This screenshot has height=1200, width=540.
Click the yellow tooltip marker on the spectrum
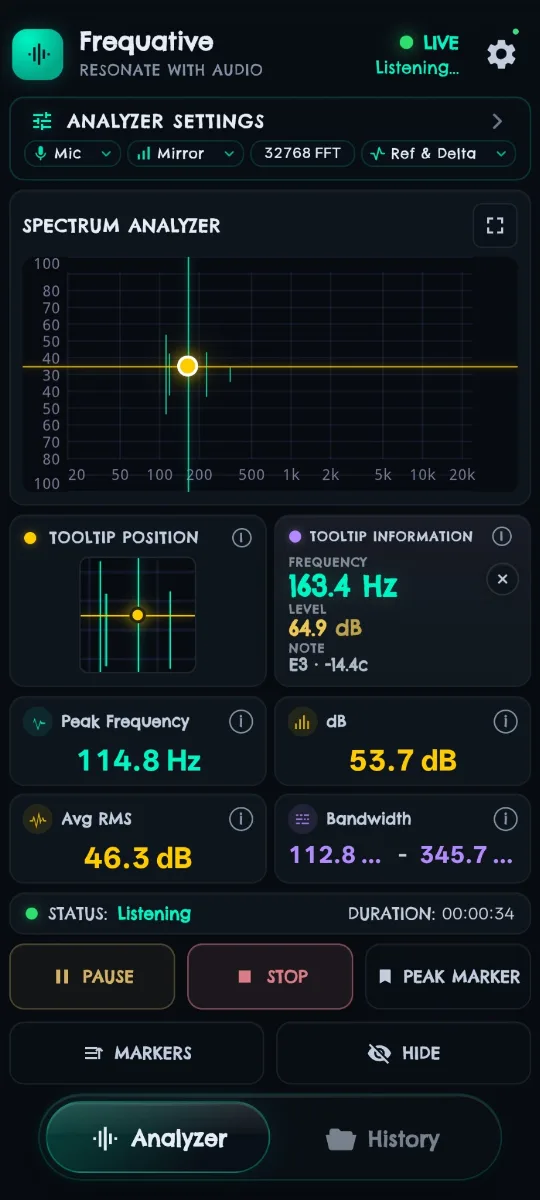[x=187, y=366]
